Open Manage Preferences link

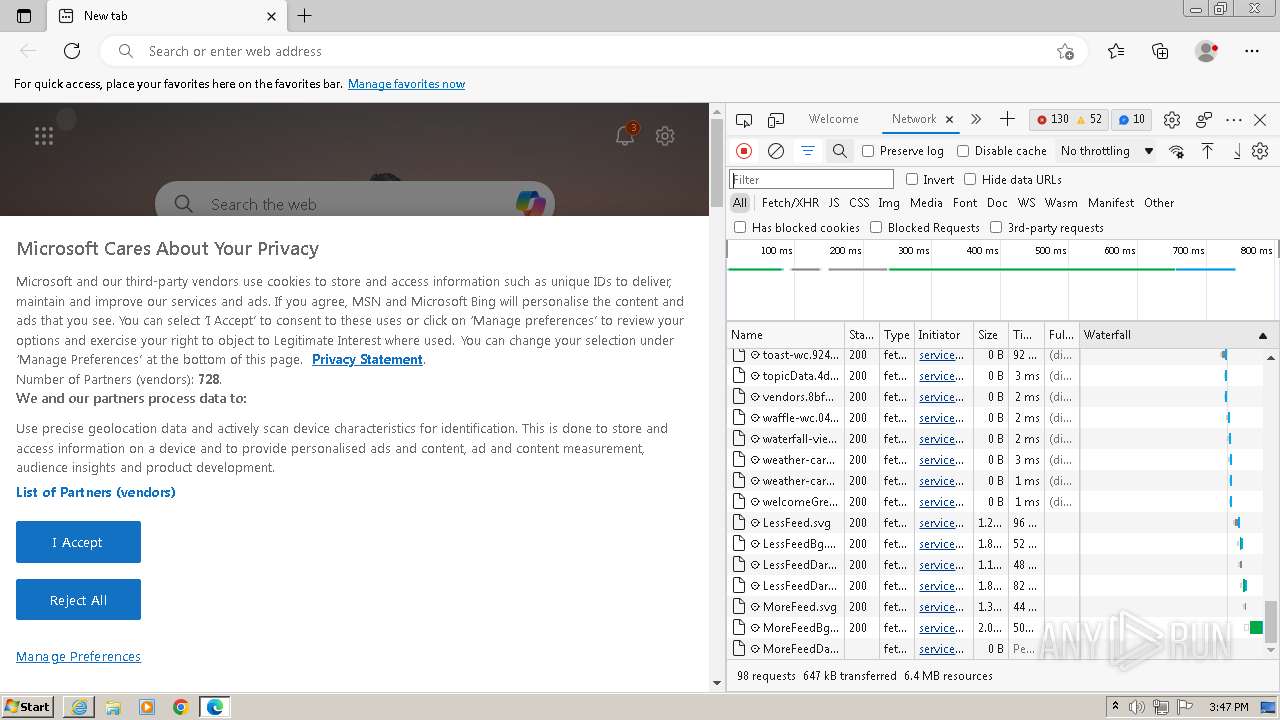[78, 656]
